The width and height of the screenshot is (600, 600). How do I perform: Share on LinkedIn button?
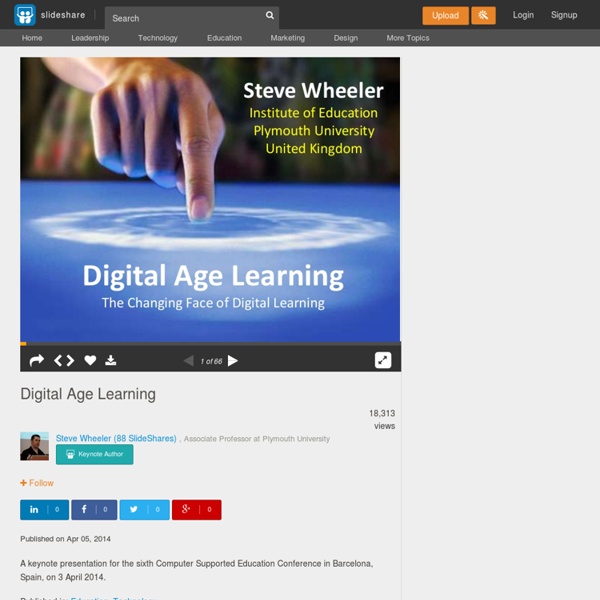pyautogui.click(x=44, y=510)
